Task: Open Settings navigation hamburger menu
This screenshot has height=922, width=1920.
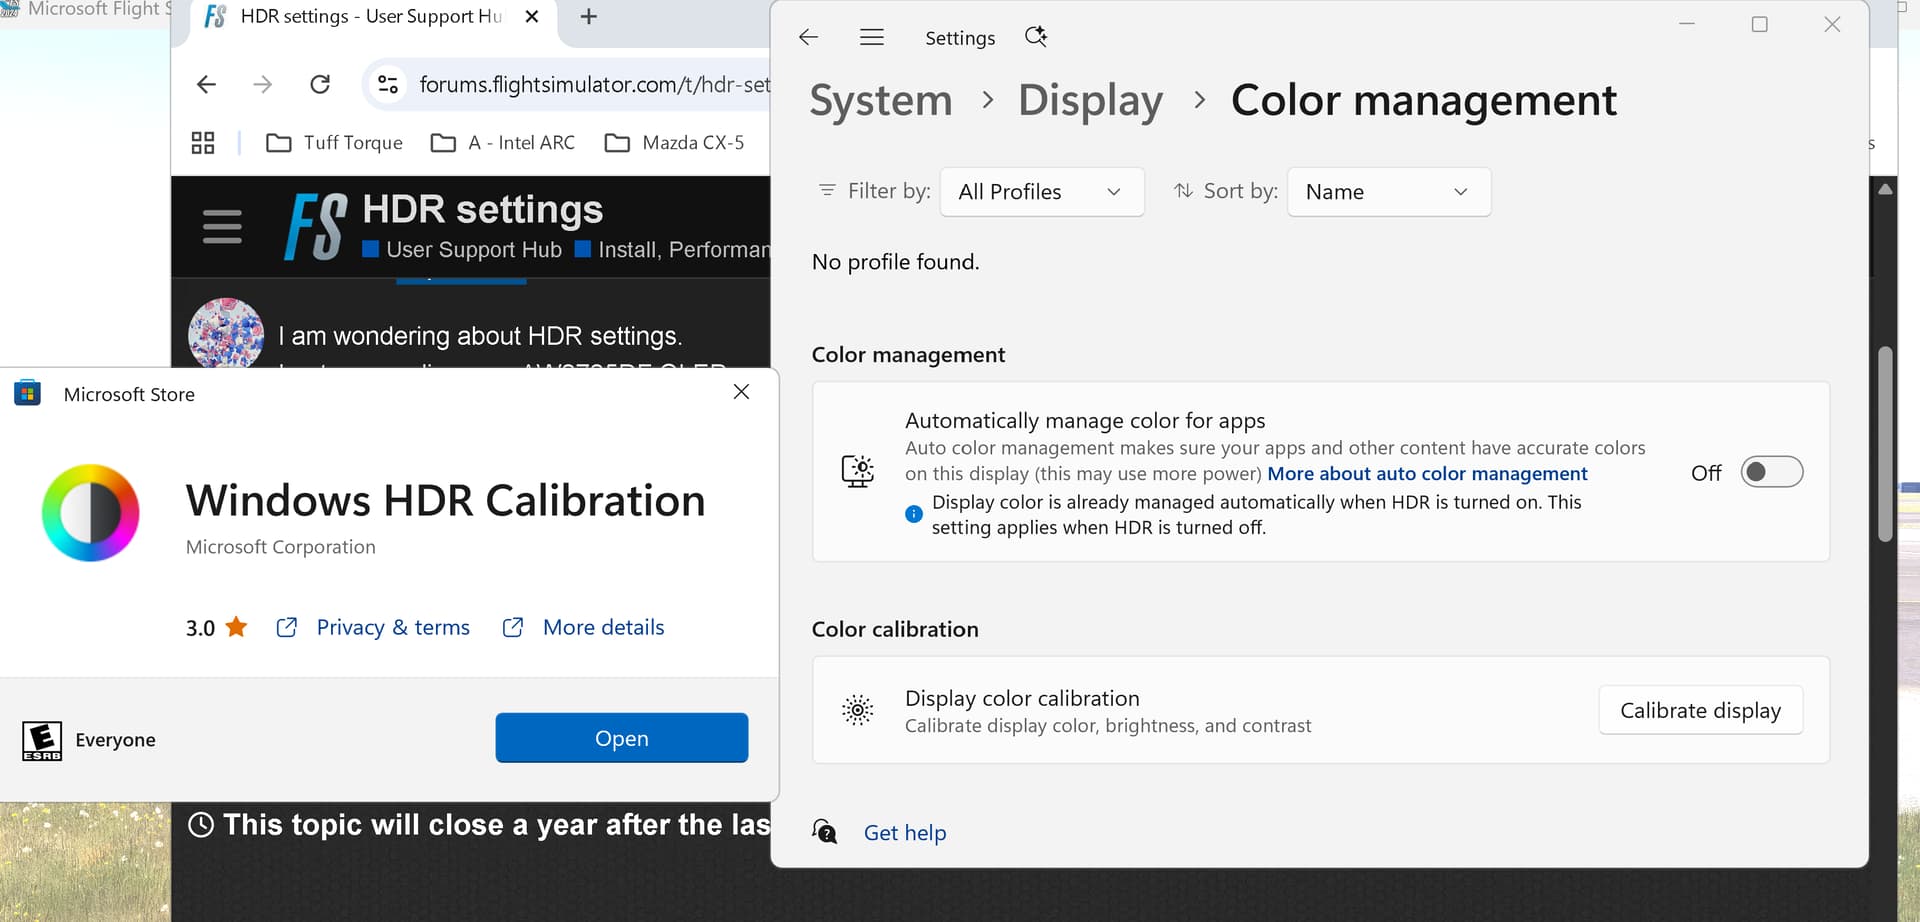Action: pyautogui.click(x=872, y=37)
